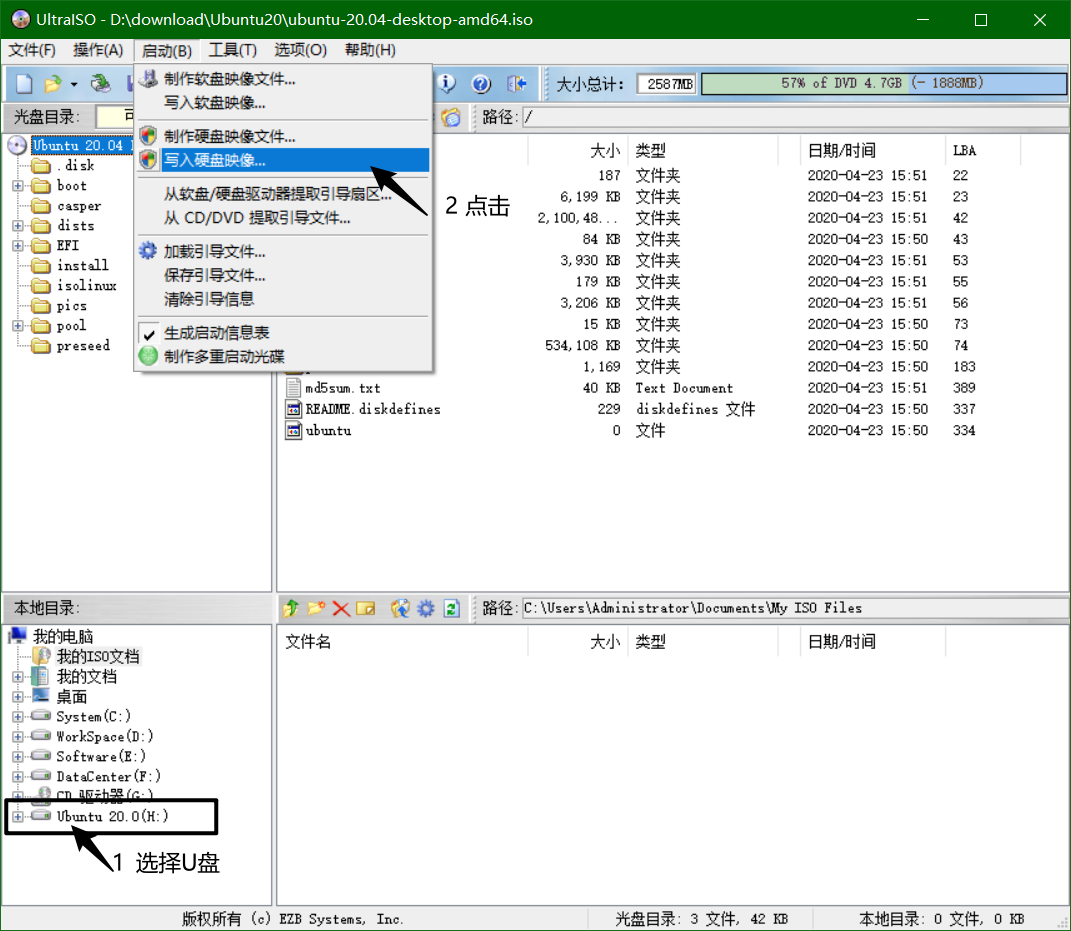This screenshot has height=931, width=1071.
Task: Select 我的ISO文档 in local tree
Action: point(98,656)
